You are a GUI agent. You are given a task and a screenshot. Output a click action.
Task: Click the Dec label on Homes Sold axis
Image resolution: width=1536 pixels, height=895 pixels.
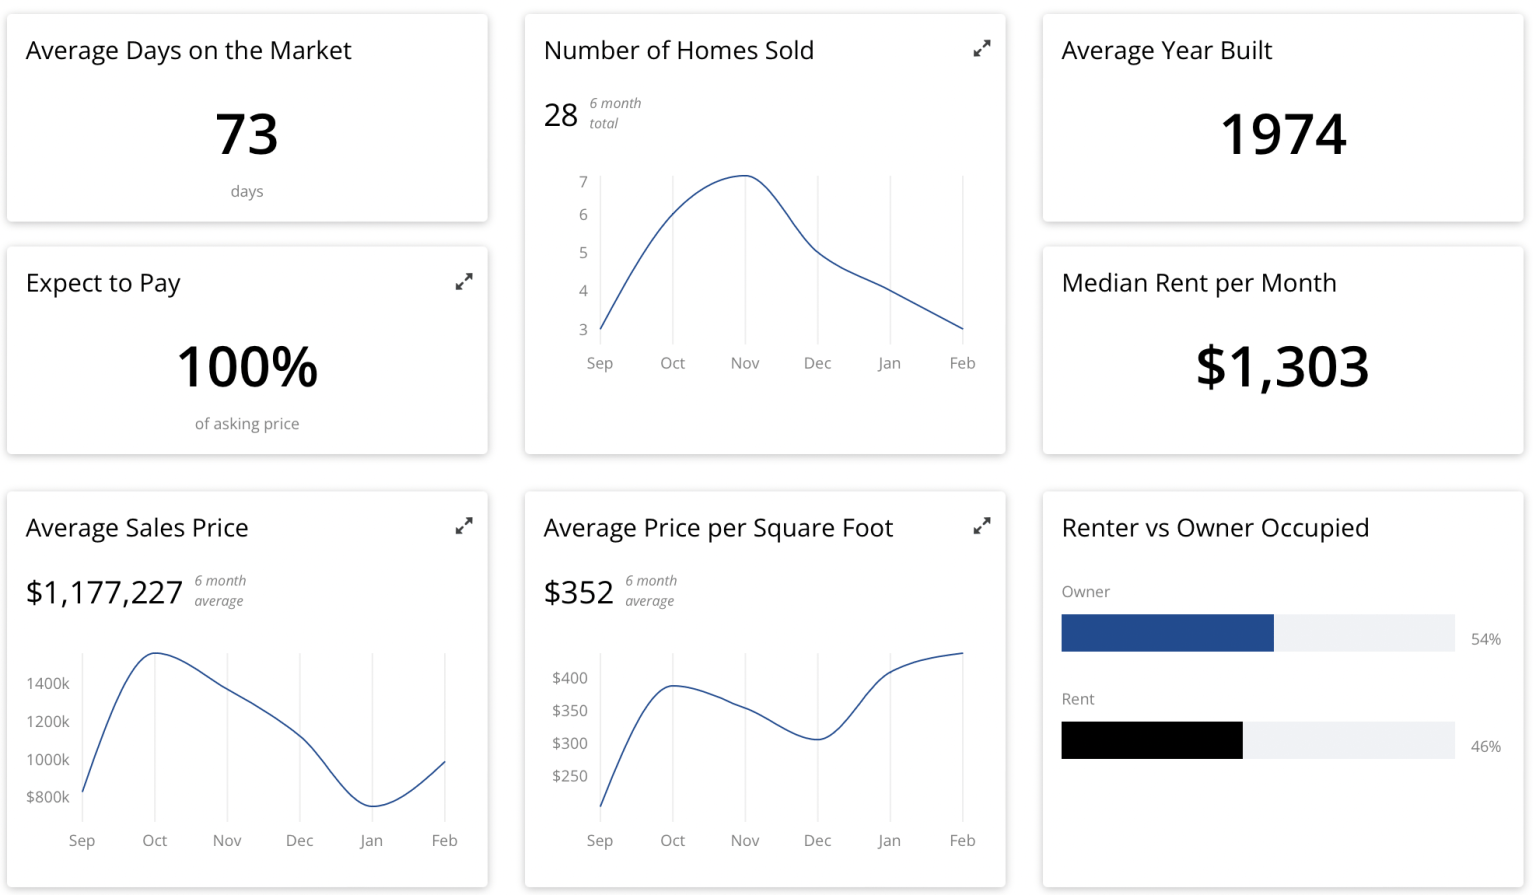click(817, 363)
